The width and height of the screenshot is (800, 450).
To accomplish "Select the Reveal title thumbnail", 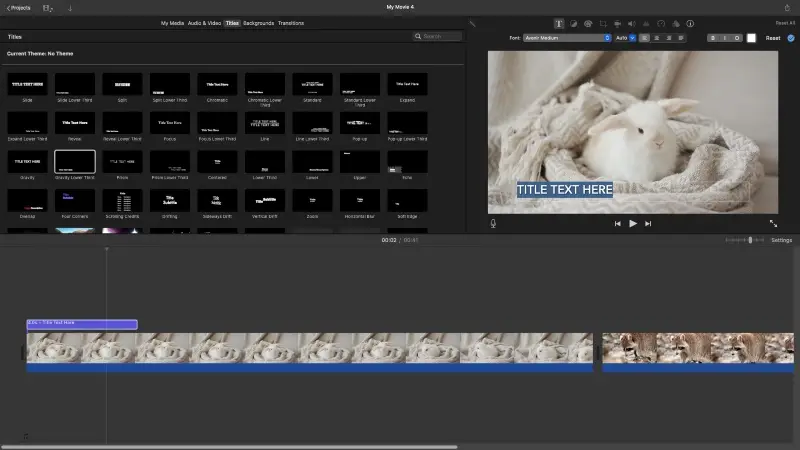I will pos(75,123).
